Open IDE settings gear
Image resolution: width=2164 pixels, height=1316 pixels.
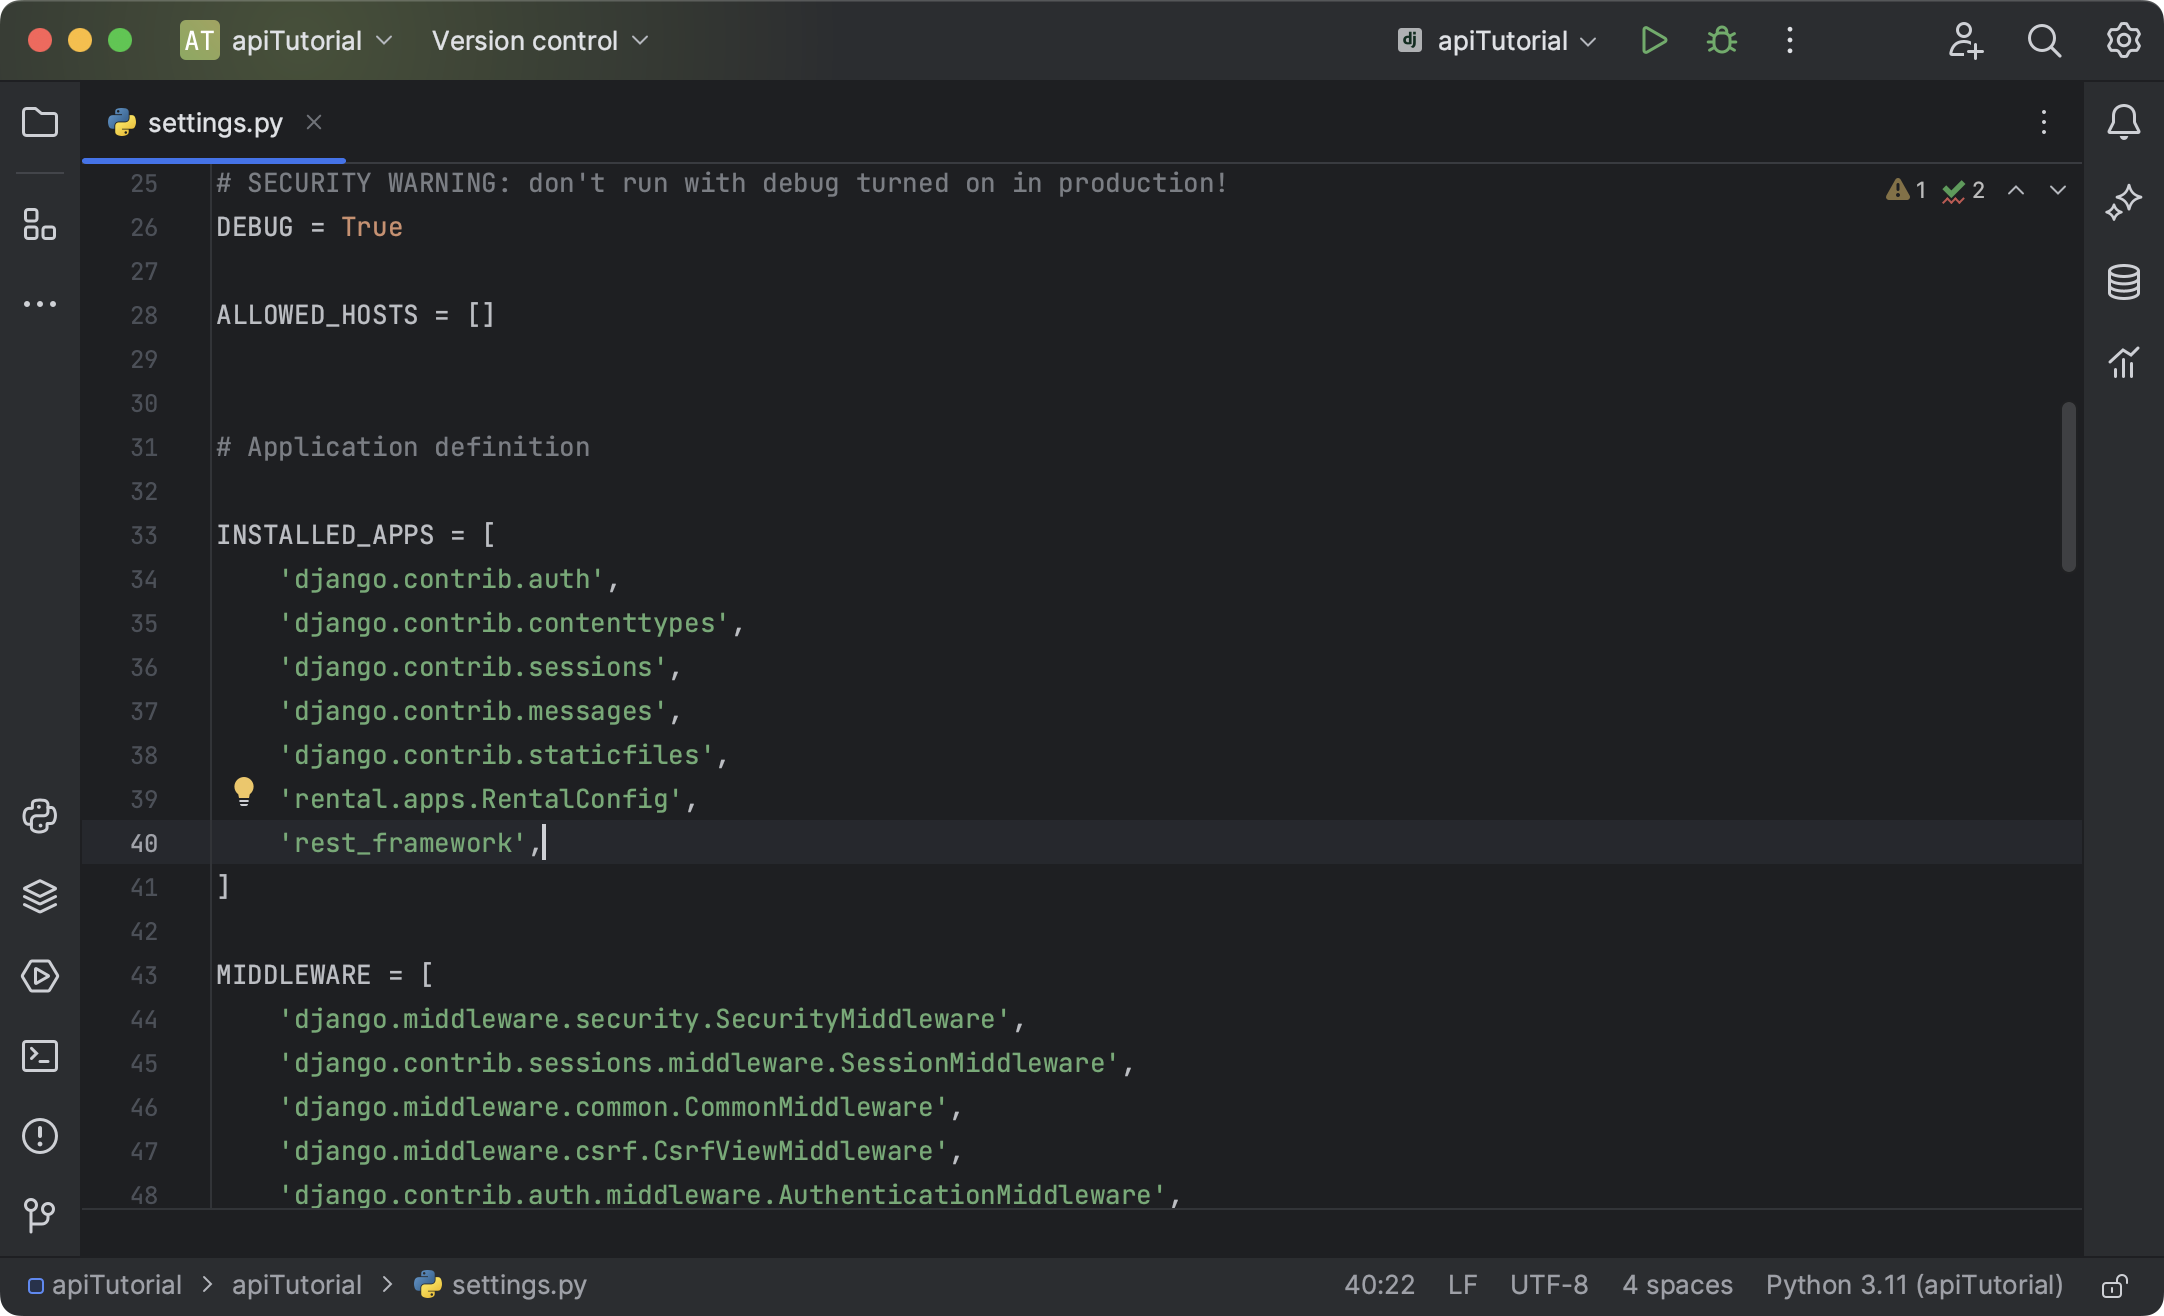[2124, 41]
